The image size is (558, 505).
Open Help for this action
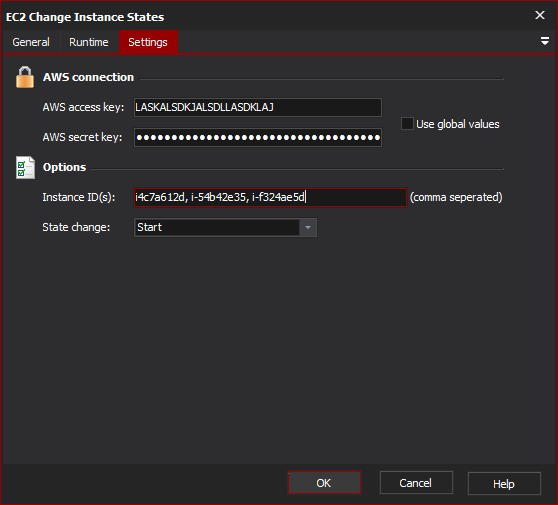pyautogui.click(x=504, y=484)
